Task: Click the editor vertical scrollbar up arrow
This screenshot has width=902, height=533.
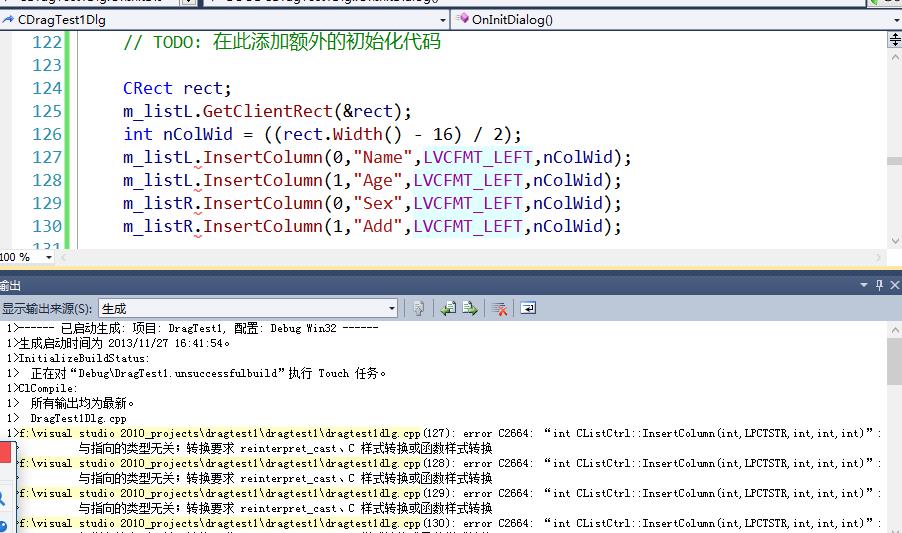Action: (895, 57)
